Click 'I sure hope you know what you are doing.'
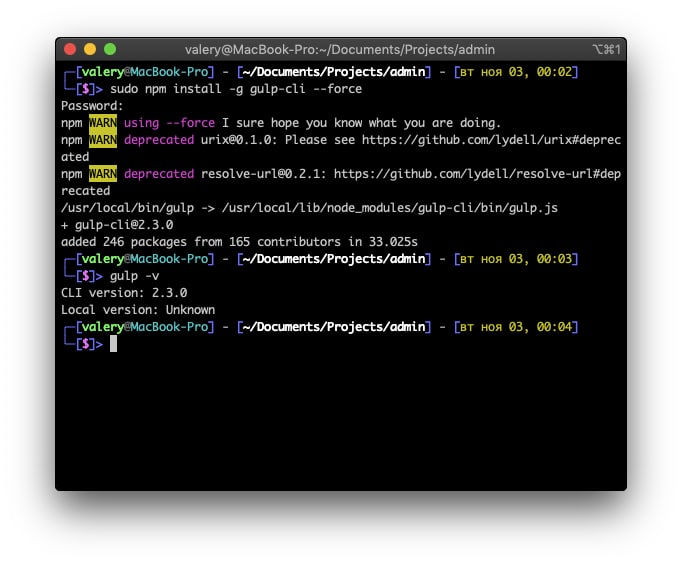 click(361, 123)
